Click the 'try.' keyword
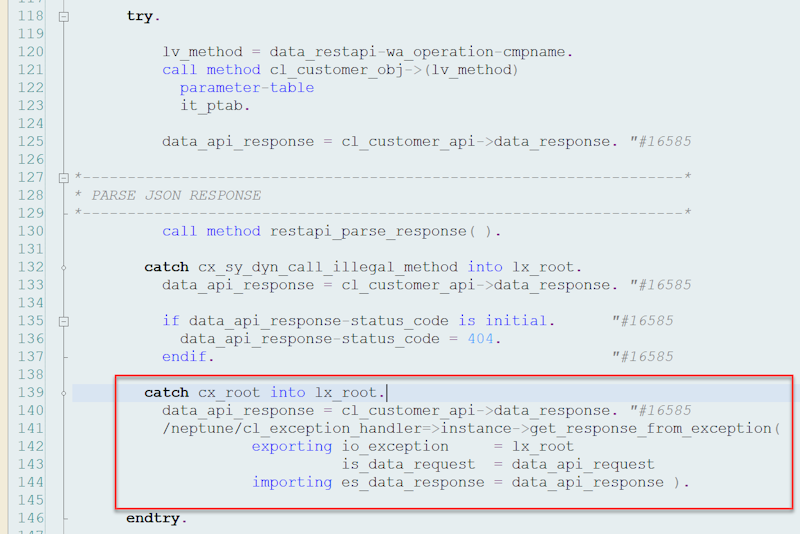The height and width of the screenshot is (534, 800). coord(143,16)
